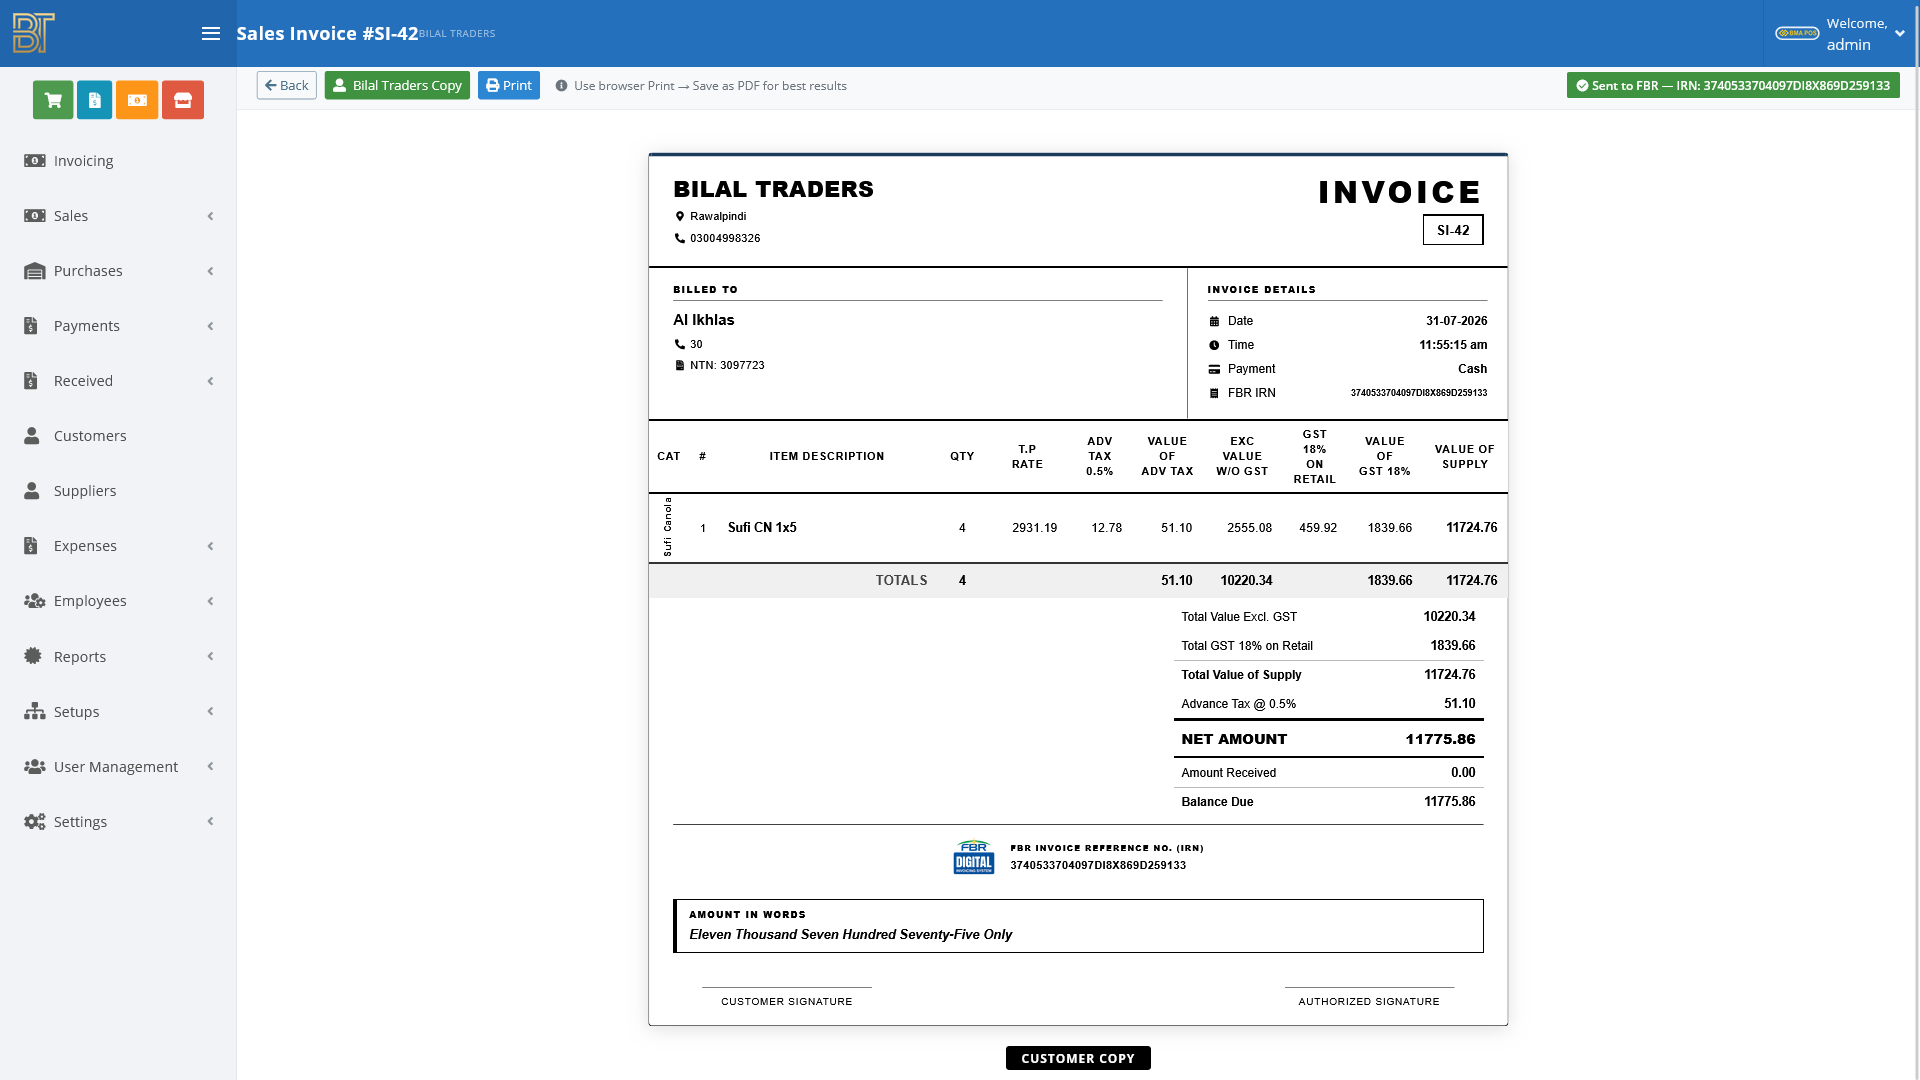Click the Sufi CN 1x5 item description
Image resolution: width=1920 pixels, height=1080 pixels.
point(762,528)
